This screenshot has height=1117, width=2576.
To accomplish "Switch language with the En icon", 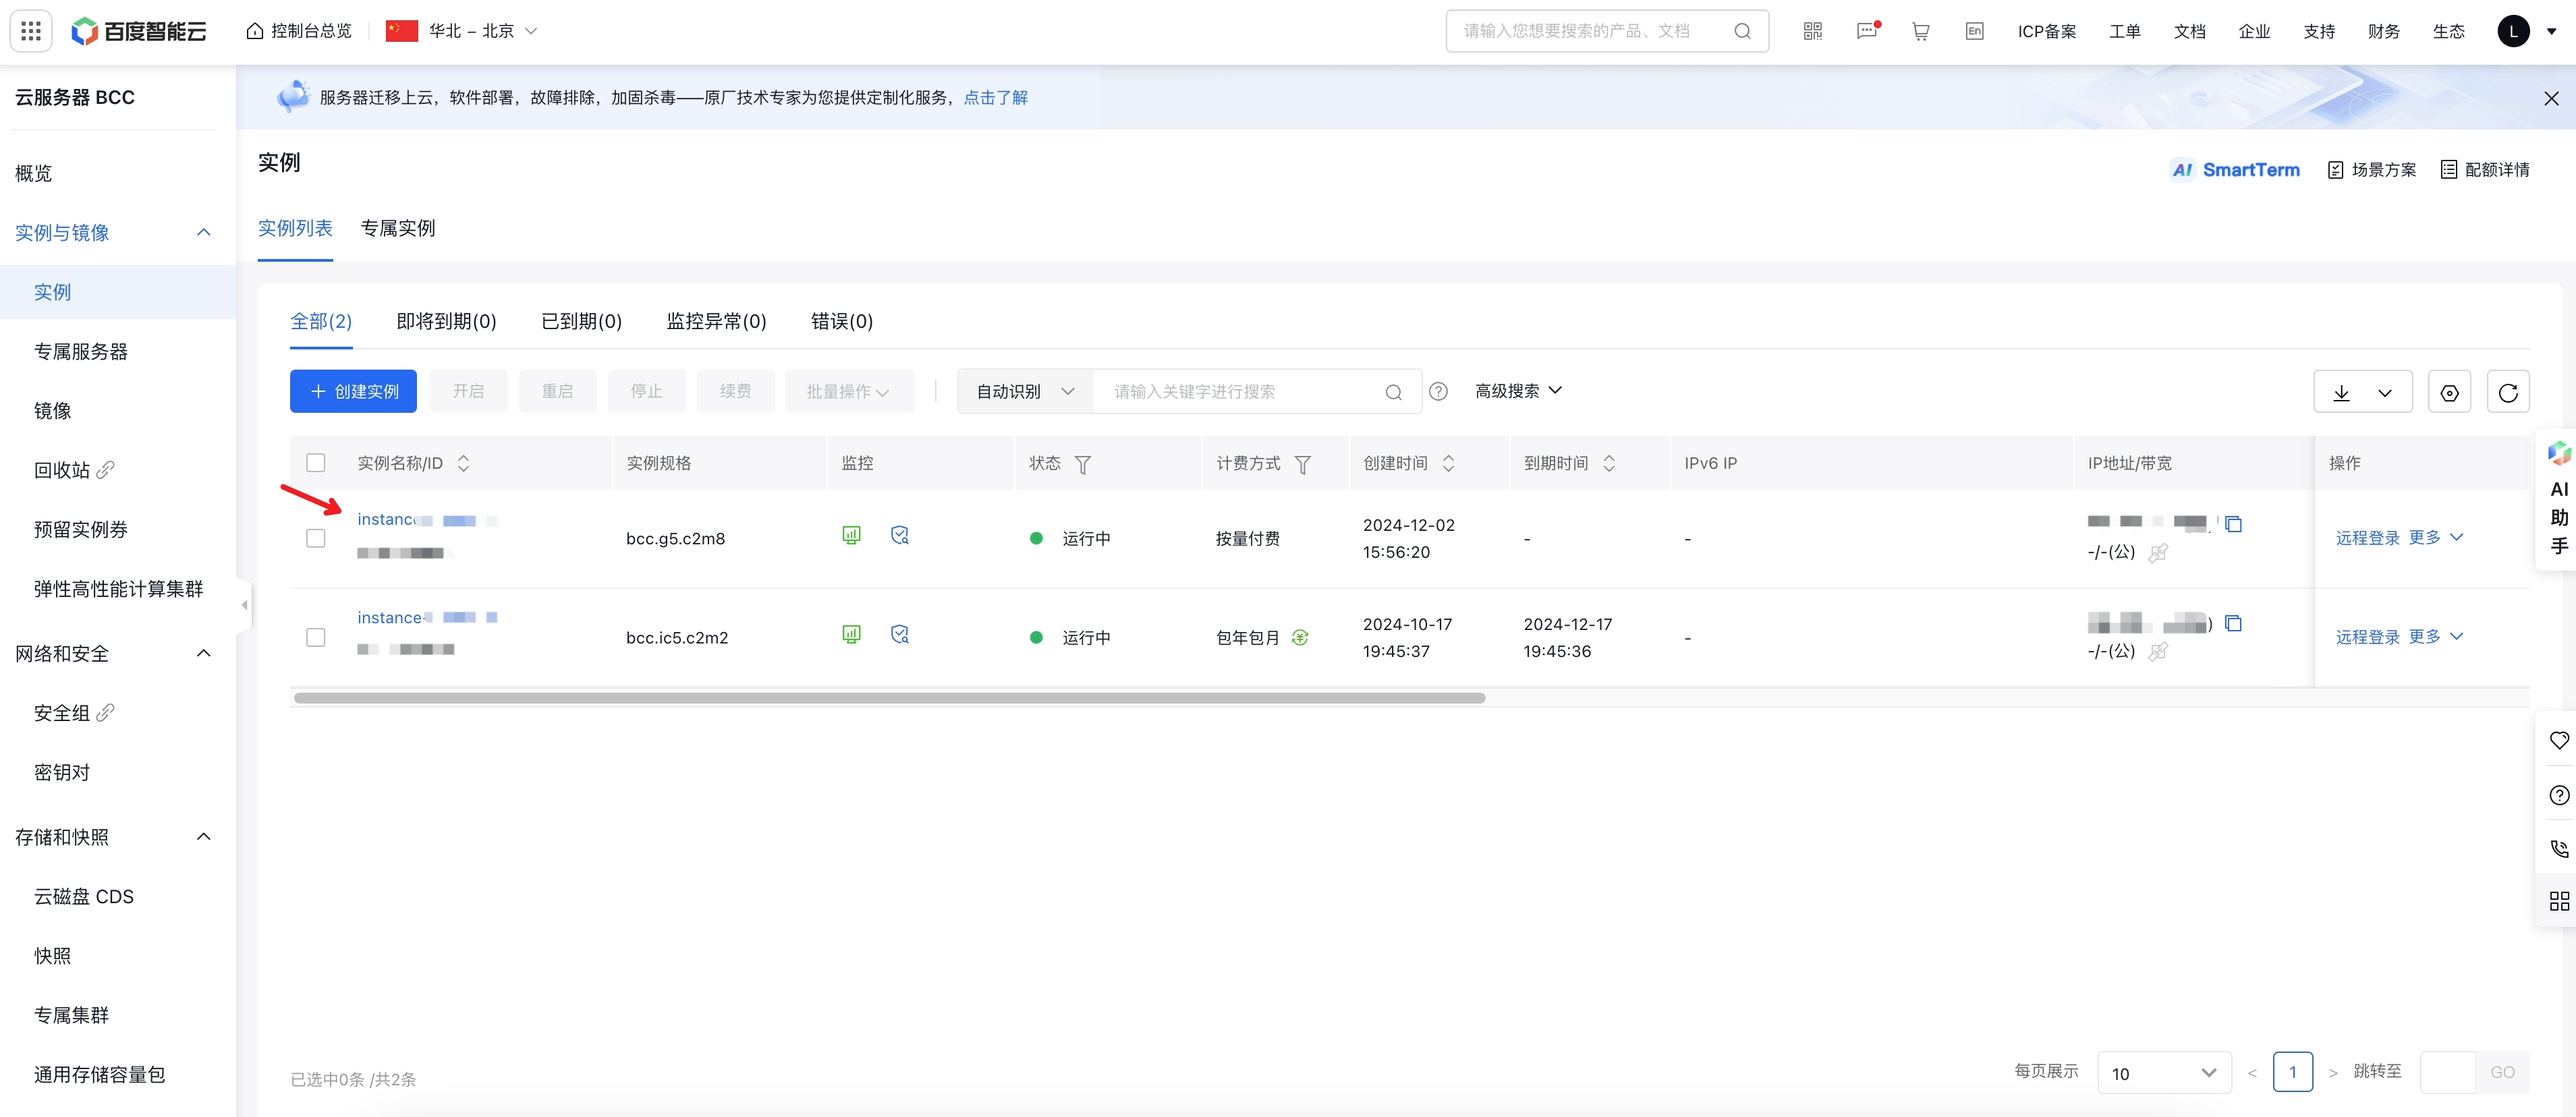I will point(1974,31).
